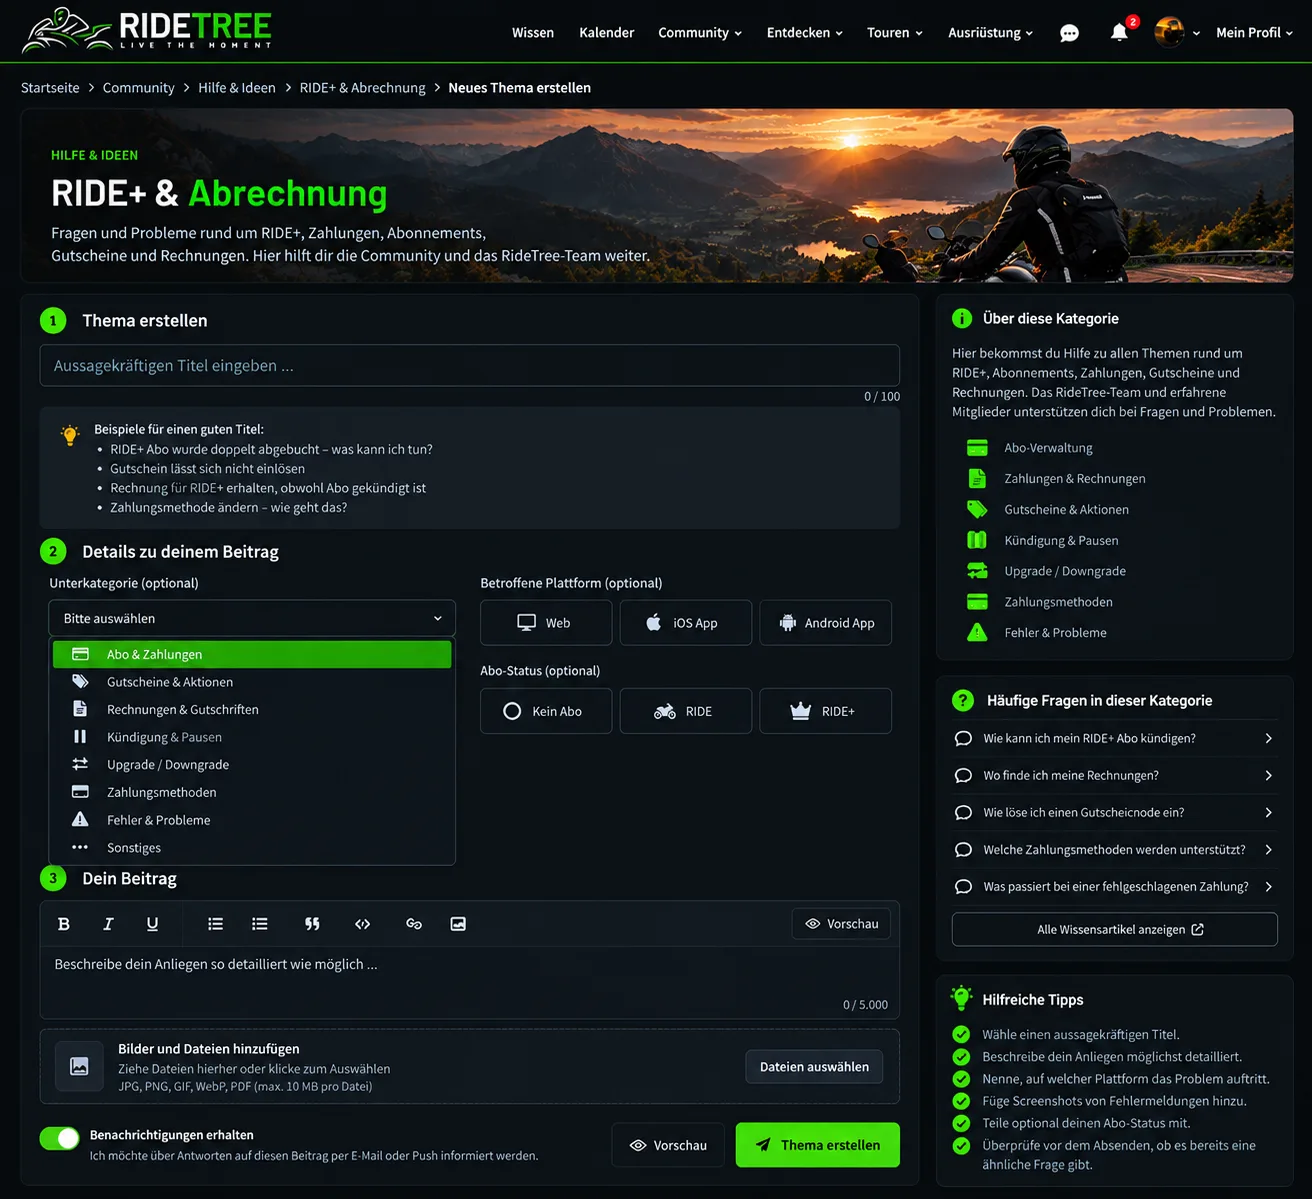
Task: Click Upgrade / Downgrade arrows icon in sidebar
Action: (977, 571)
